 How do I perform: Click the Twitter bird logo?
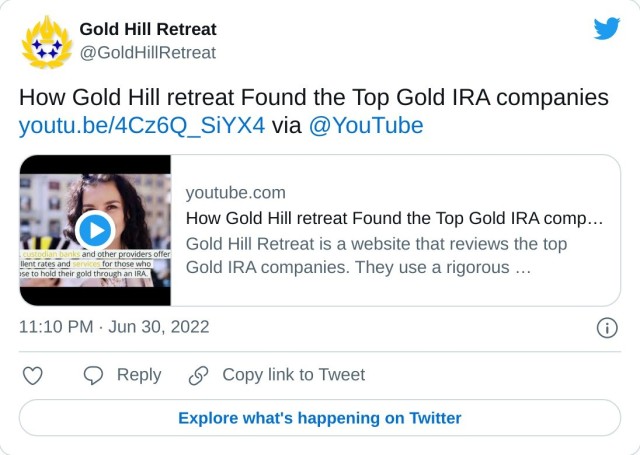[606, 29]
